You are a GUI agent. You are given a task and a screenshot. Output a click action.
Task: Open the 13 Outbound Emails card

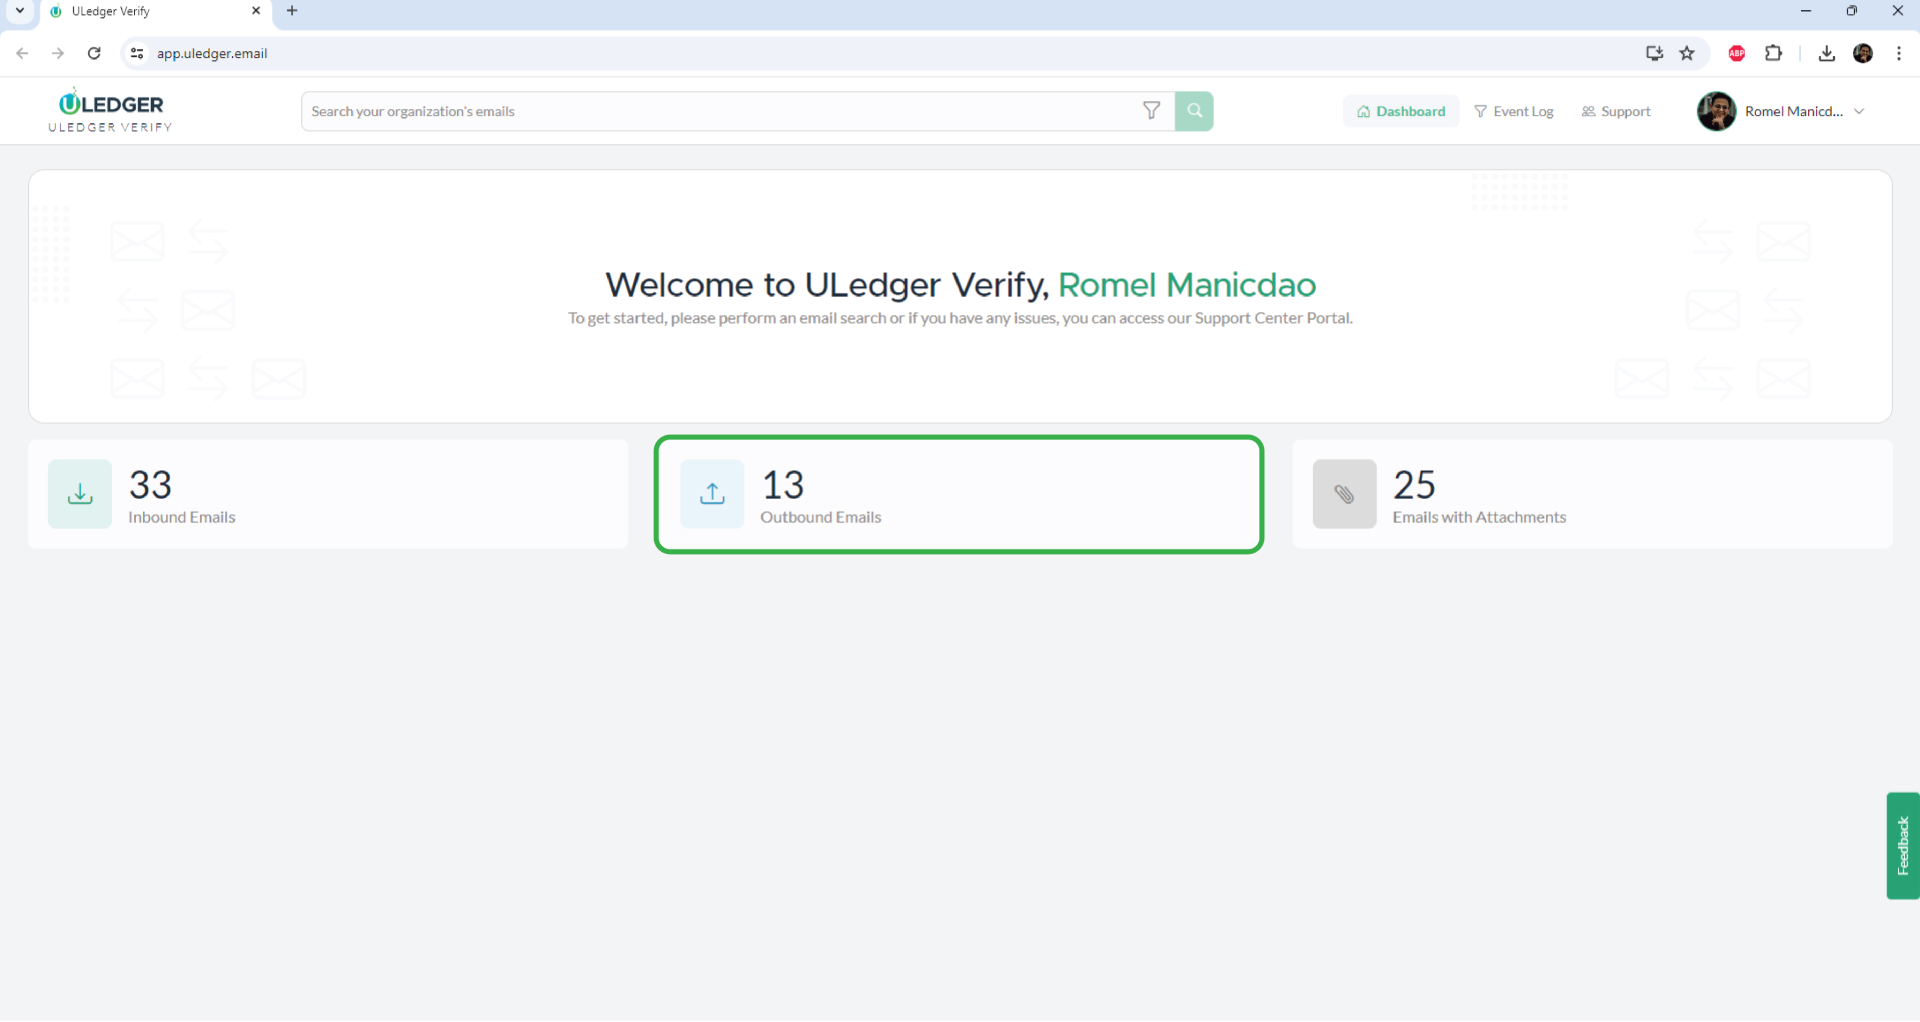[x=959, y=494]
